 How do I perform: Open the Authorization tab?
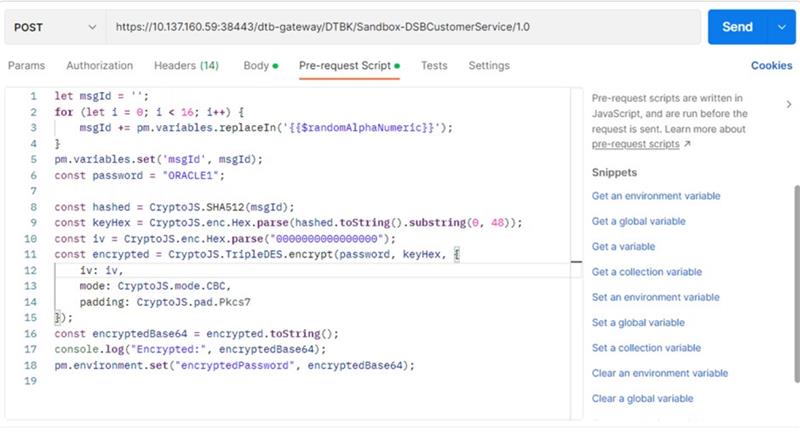[99, 66]
